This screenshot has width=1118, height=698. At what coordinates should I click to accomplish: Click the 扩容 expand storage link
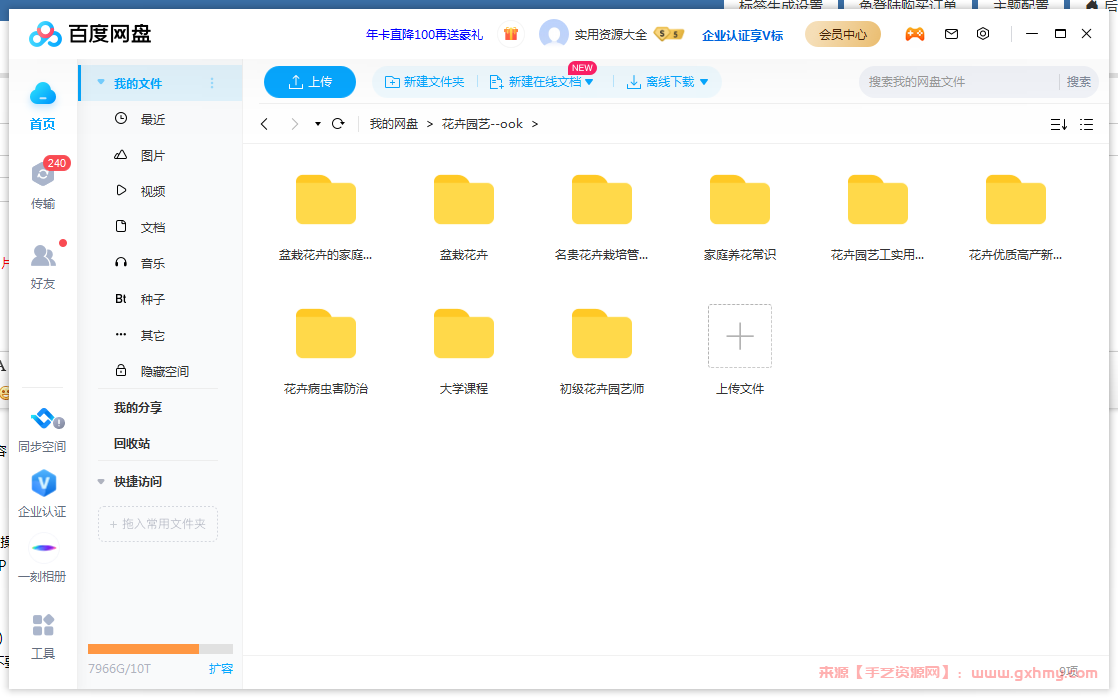(221, 668)
